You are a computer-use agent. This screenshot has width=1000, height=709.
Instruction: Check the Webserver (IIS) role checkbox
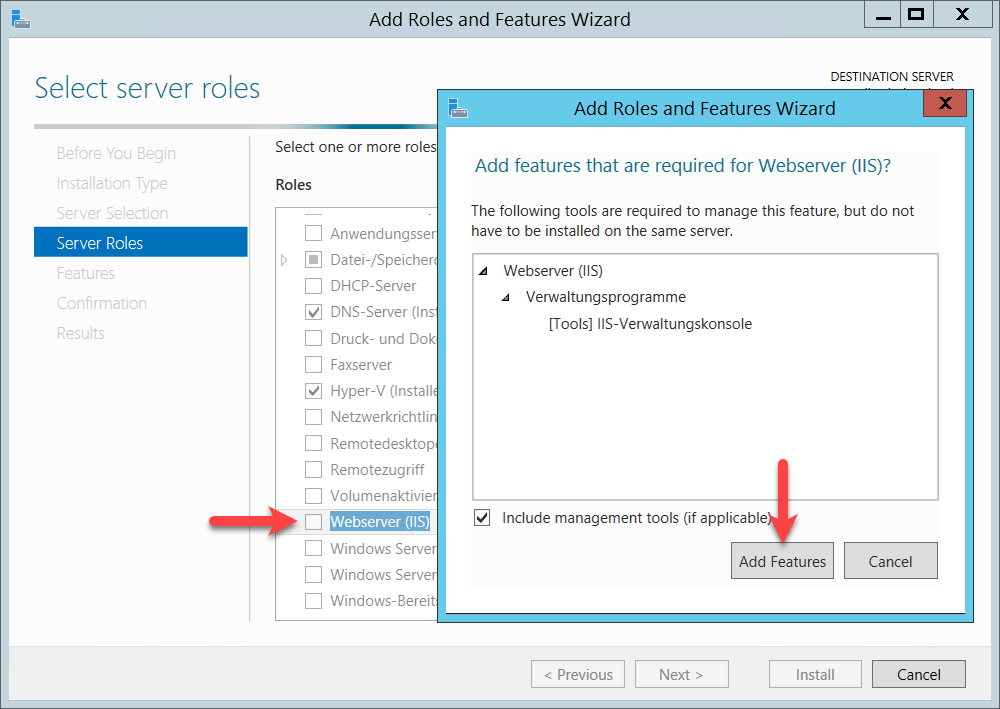[314, 522]
